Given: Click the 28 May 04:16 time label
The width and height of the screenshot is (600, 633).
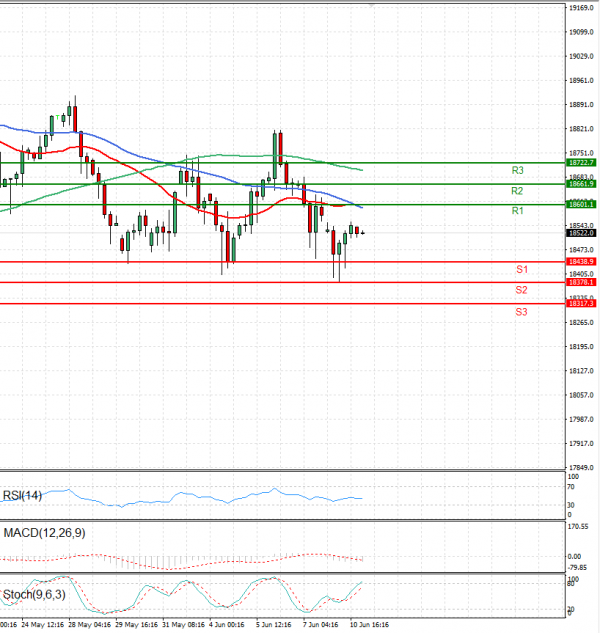Looking at the screenshot, I should tap(90, 625).
